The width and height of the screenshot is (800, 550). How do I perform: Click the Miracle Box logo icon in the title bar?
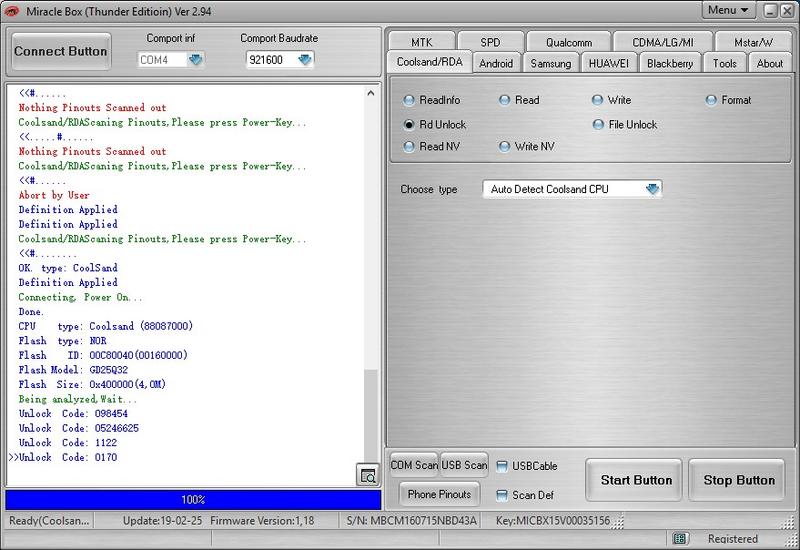(x=11, y=11)
